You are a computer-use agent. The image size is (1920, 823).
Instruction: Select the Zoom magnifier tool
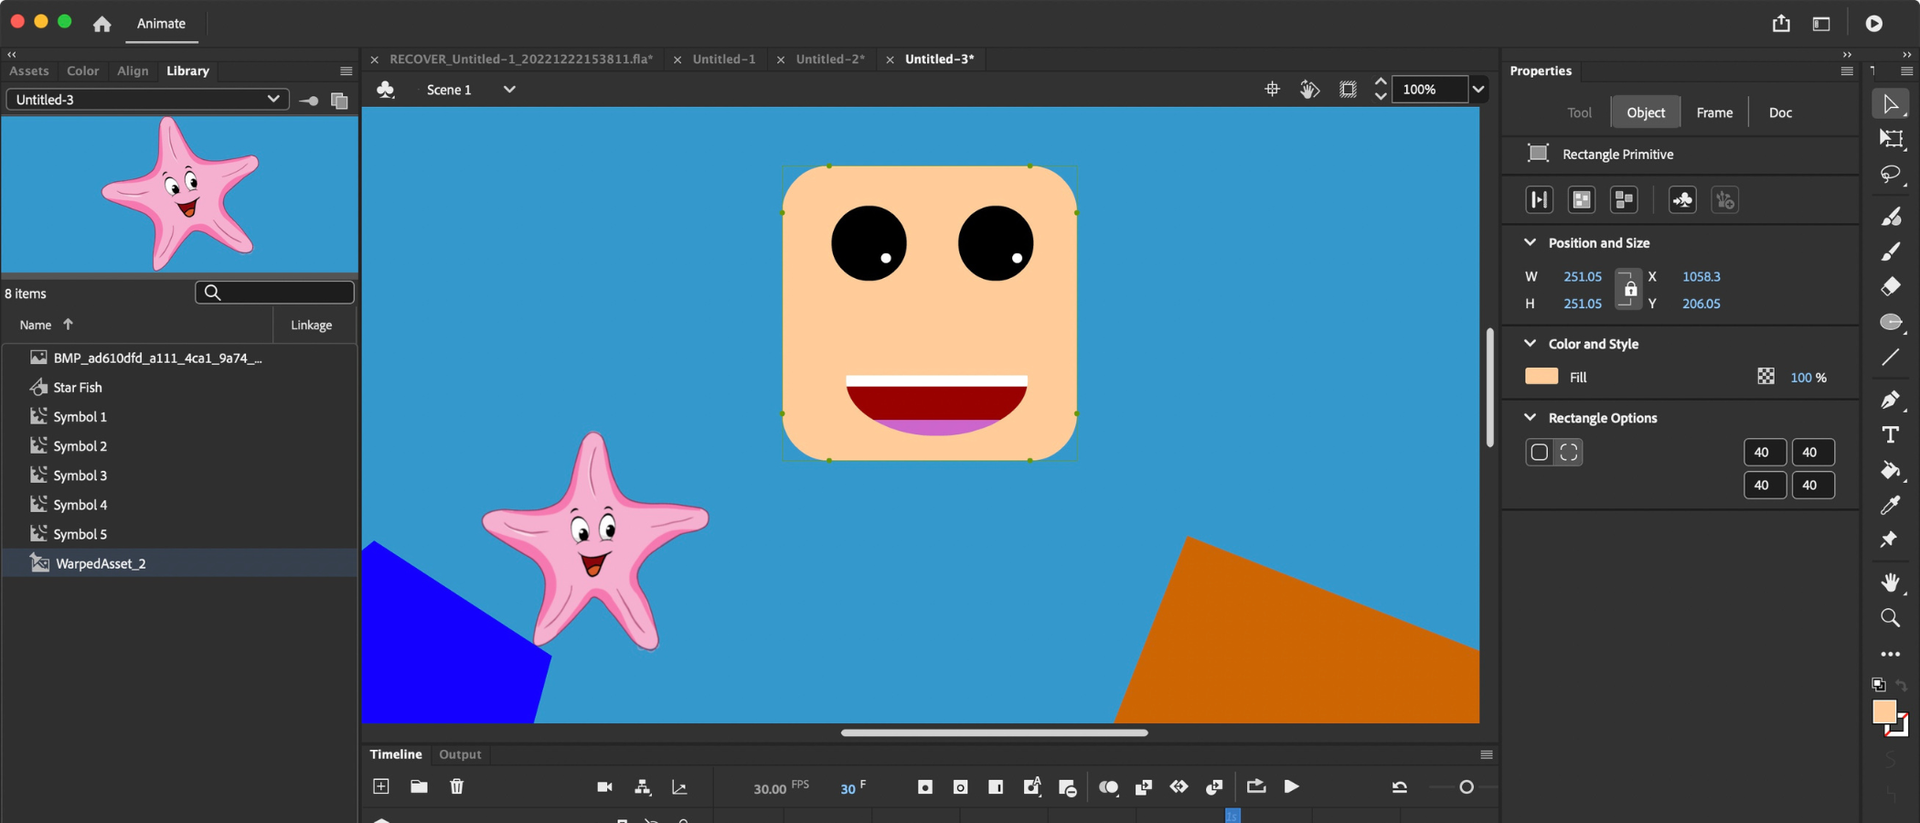(1890, 618)
